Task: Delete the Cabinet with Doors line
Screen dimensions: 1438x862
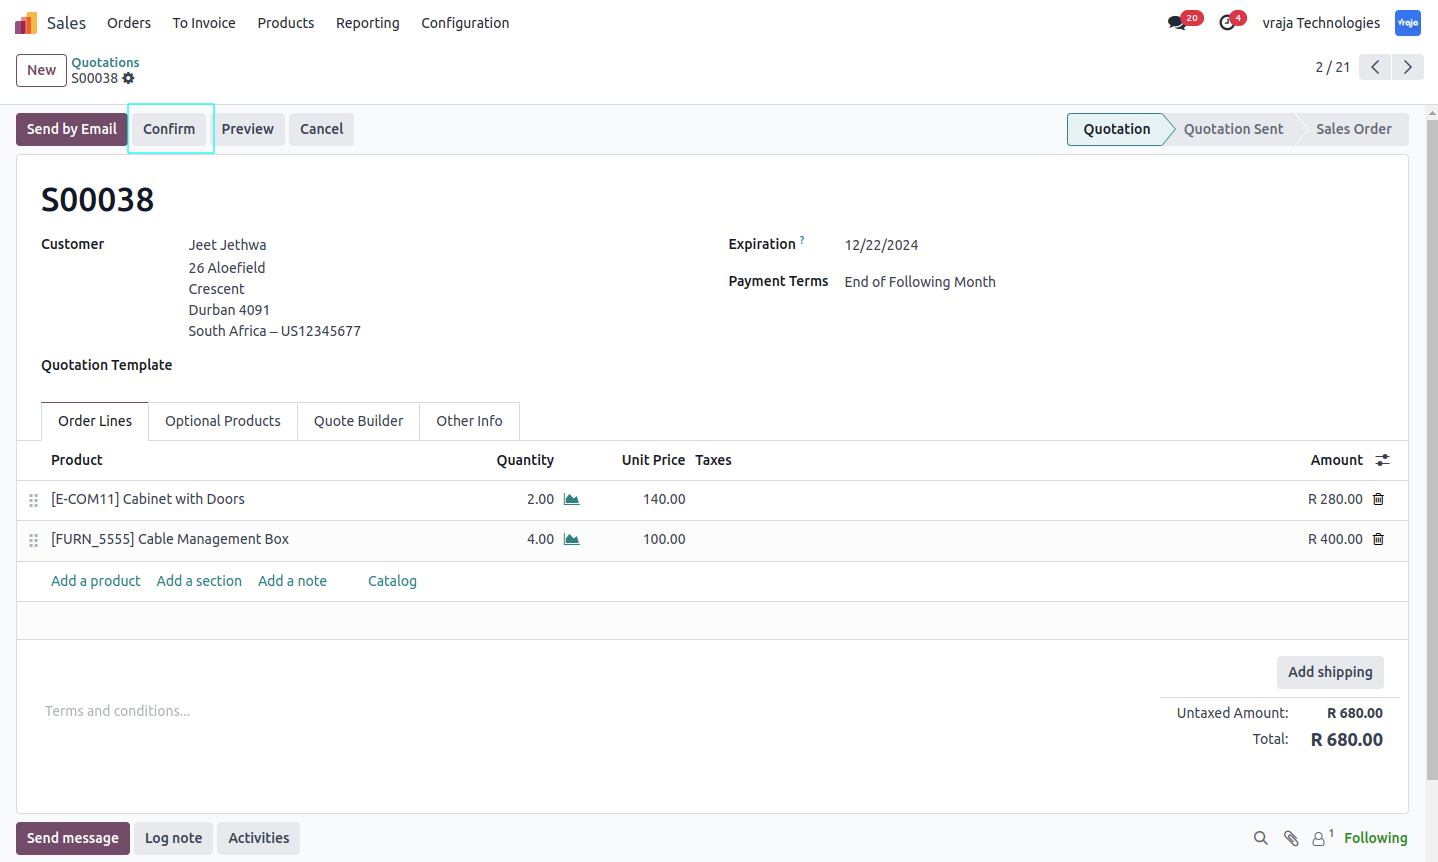Action: [1378, 499]
